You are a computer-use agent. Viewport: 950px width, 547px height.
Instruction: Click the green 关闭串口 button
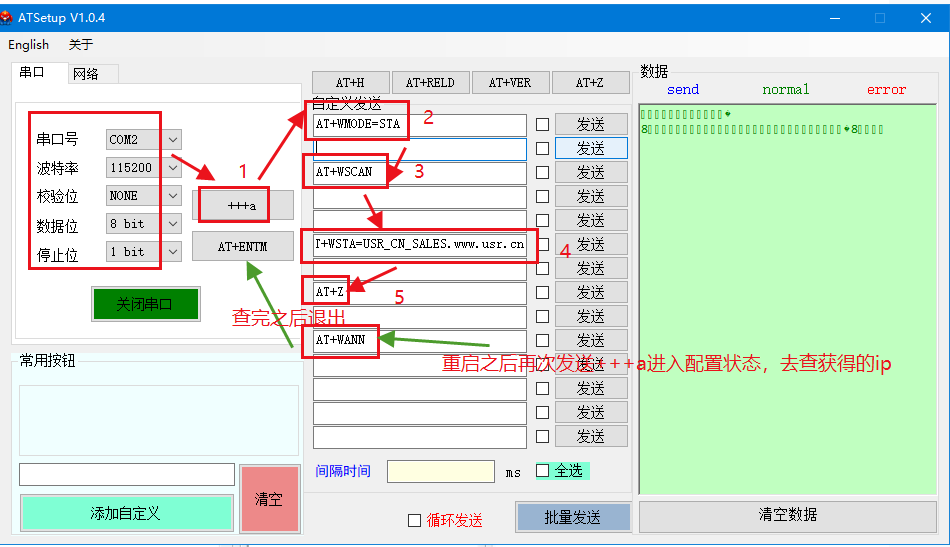(145, 304)
